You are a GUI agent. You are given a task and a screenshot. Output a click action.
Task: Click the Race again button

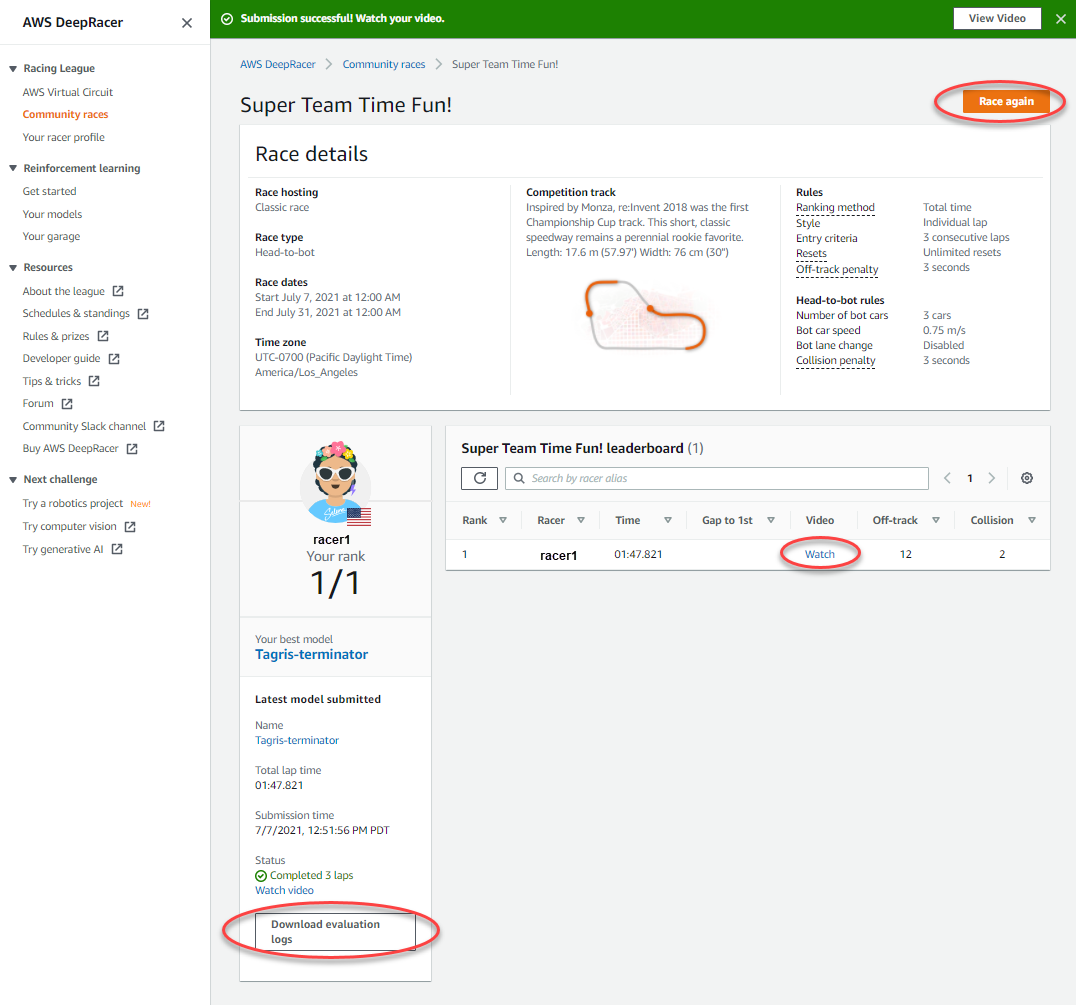coord(1005,101)
